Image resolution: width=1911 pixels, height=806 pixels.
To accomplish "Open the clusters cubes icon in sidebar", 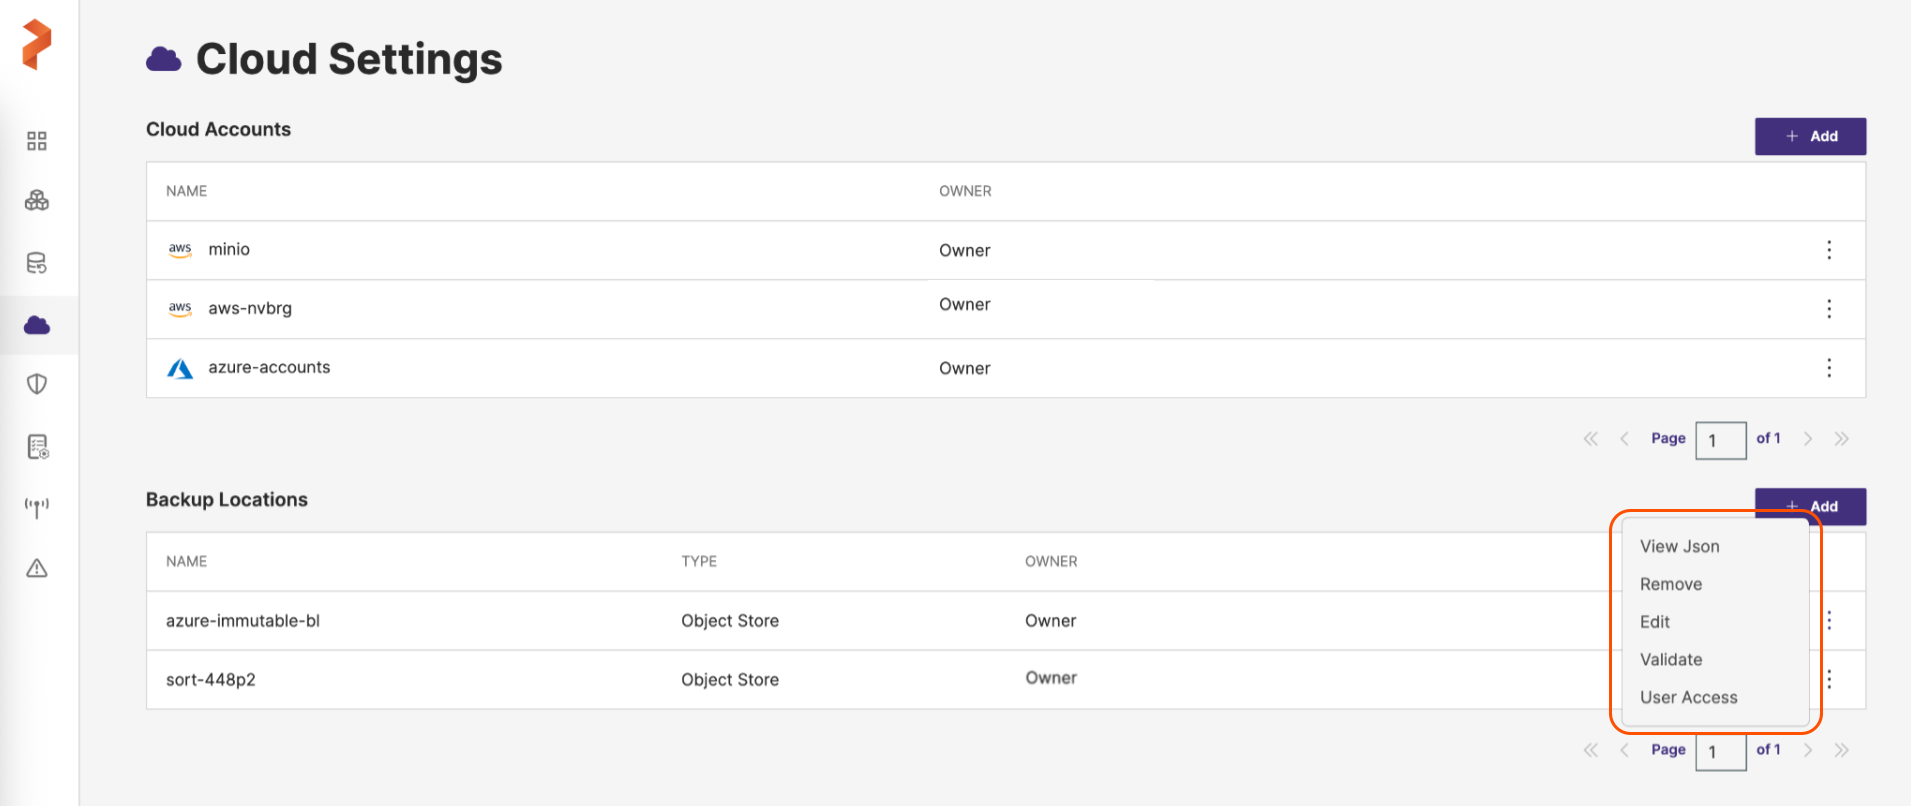I will coord(37,201).
